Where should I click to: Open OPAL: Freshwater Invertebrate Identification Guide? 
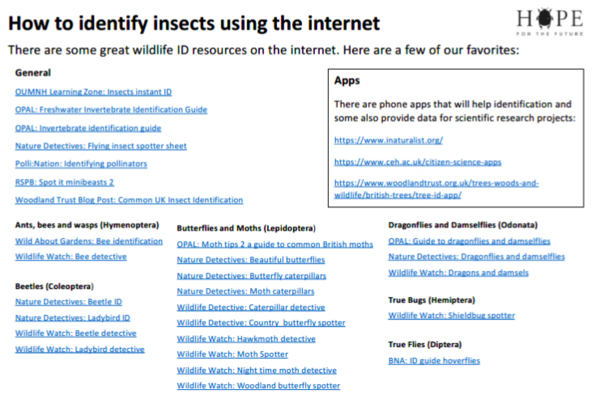tap(111, 109)
